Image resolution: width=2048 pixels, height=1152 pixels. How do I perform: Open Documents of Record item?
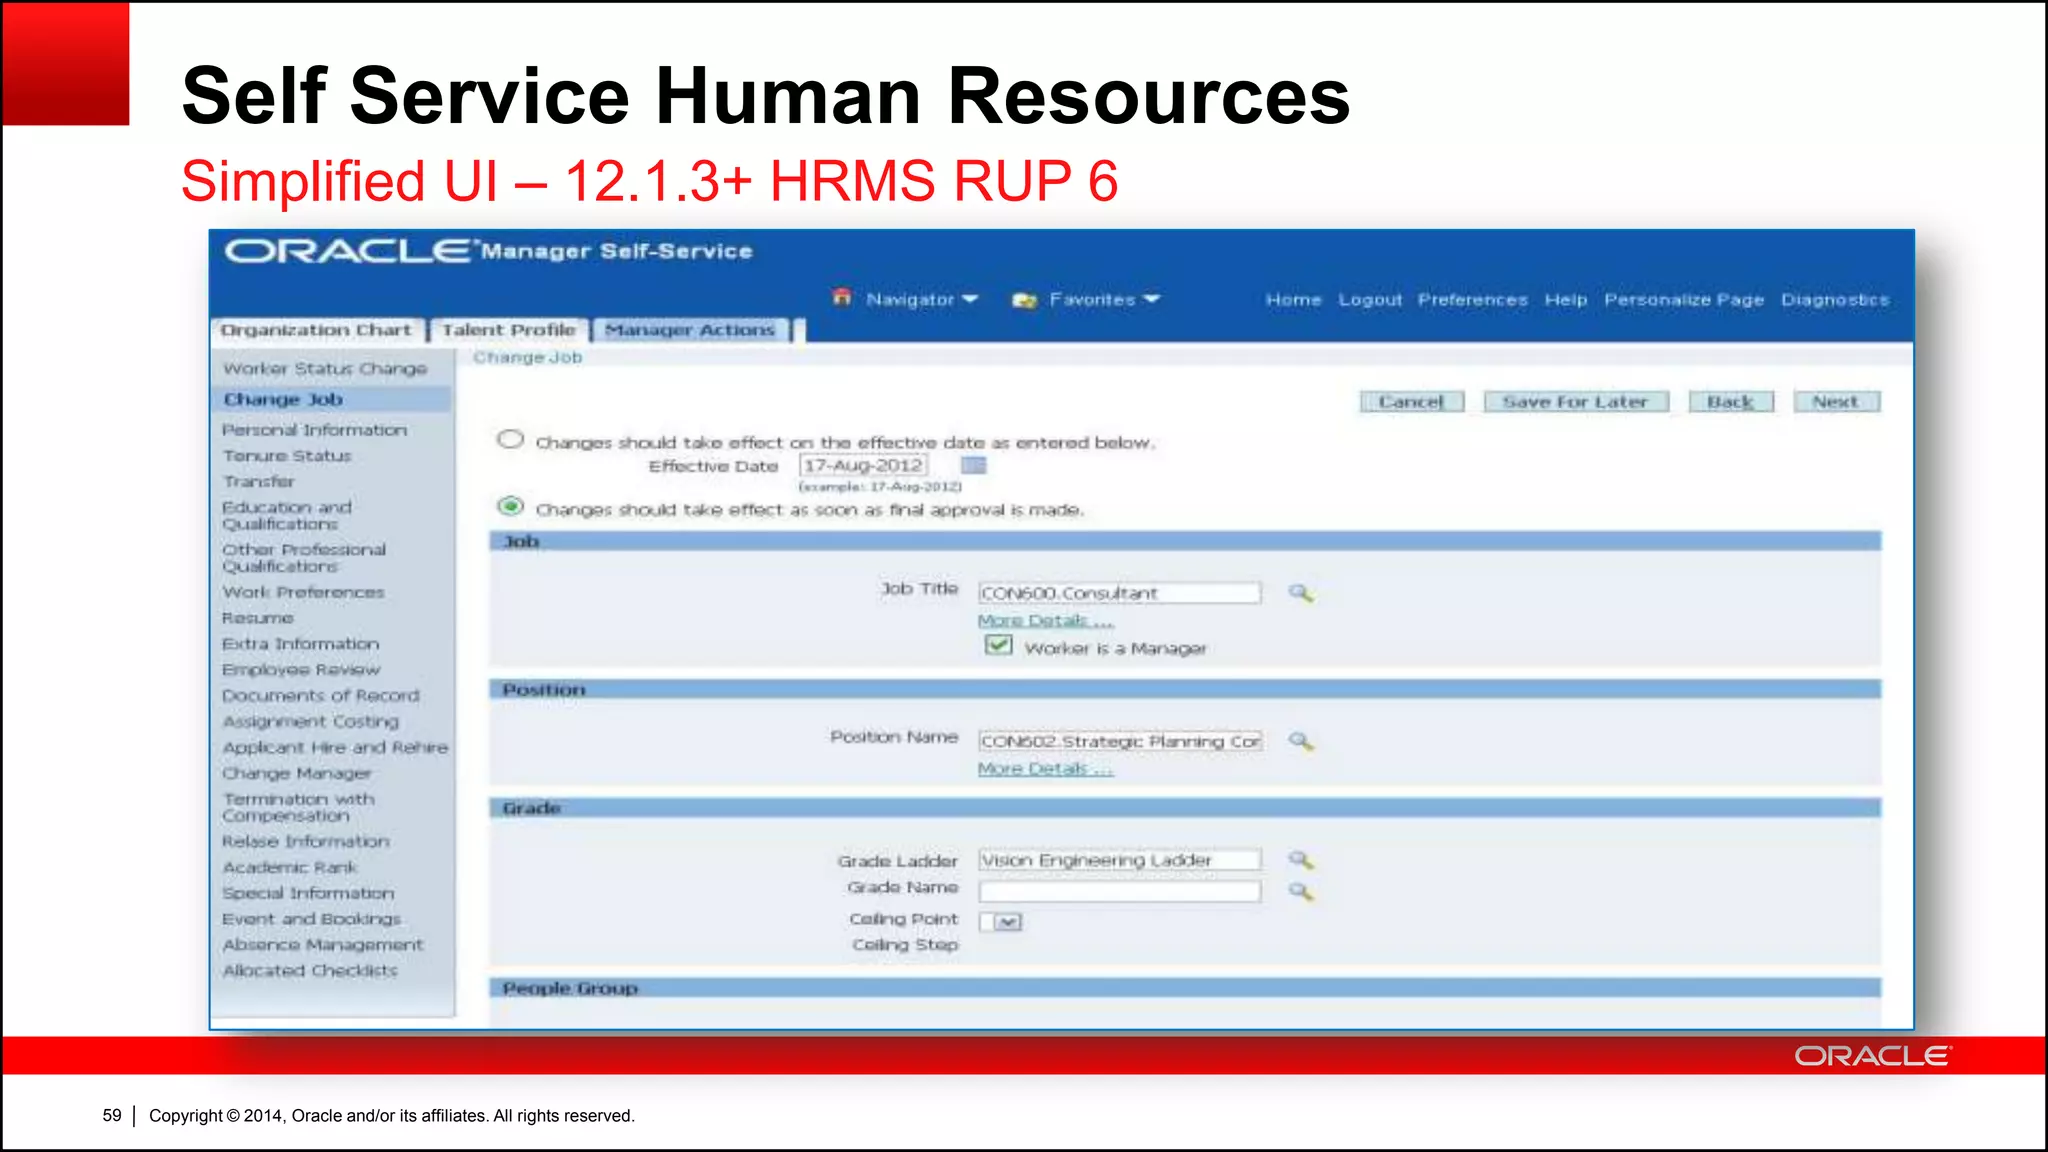[x=320, y=696]
